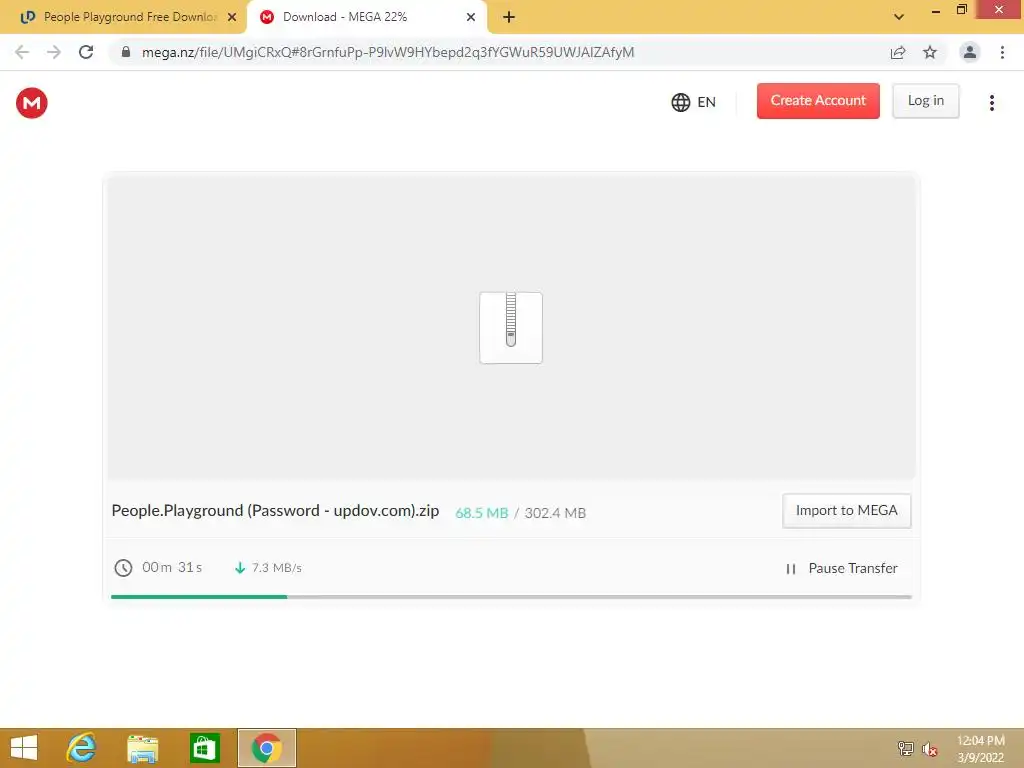1024x768 pixels.
Task: Click the network tray icon
Action: point(905,748)
